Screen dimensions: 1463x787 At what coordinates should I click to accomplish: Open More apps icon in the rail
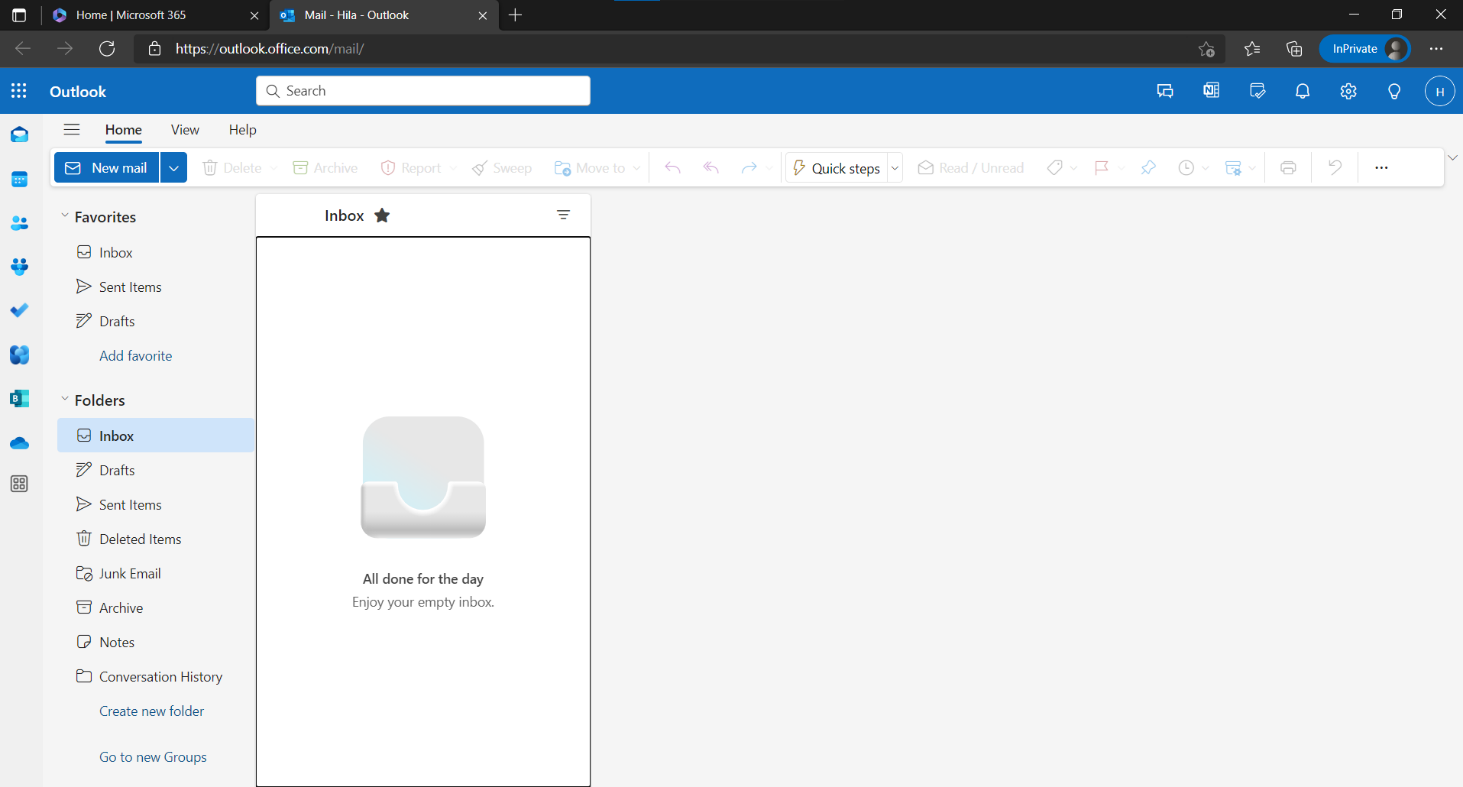pyautogui.click(x=19, y=484)
